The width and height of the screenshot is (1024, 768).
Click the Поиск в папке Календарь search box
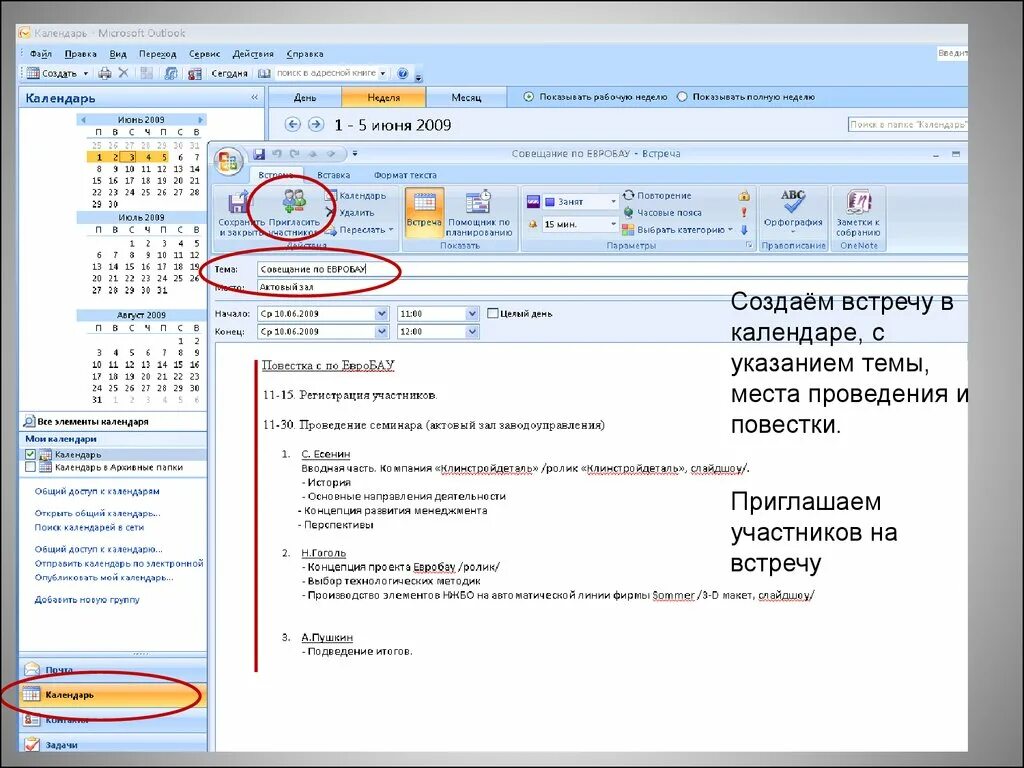click(906, 124)
